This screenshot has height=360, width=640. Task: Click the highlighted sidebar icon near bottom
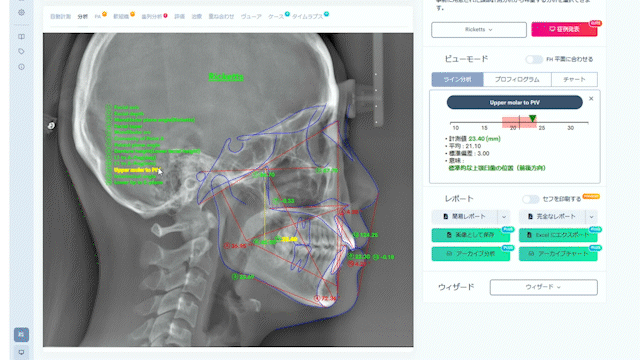pos(21,335)
